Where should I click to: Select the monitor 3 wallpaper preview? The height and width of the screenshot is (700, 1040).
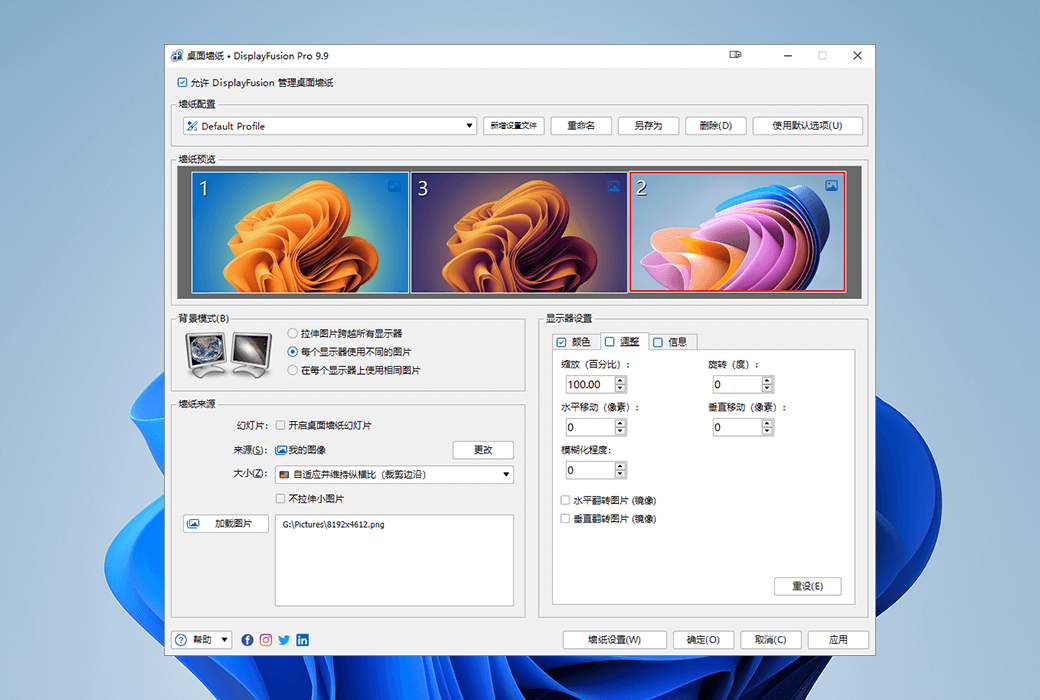click(x=519, y=232)
